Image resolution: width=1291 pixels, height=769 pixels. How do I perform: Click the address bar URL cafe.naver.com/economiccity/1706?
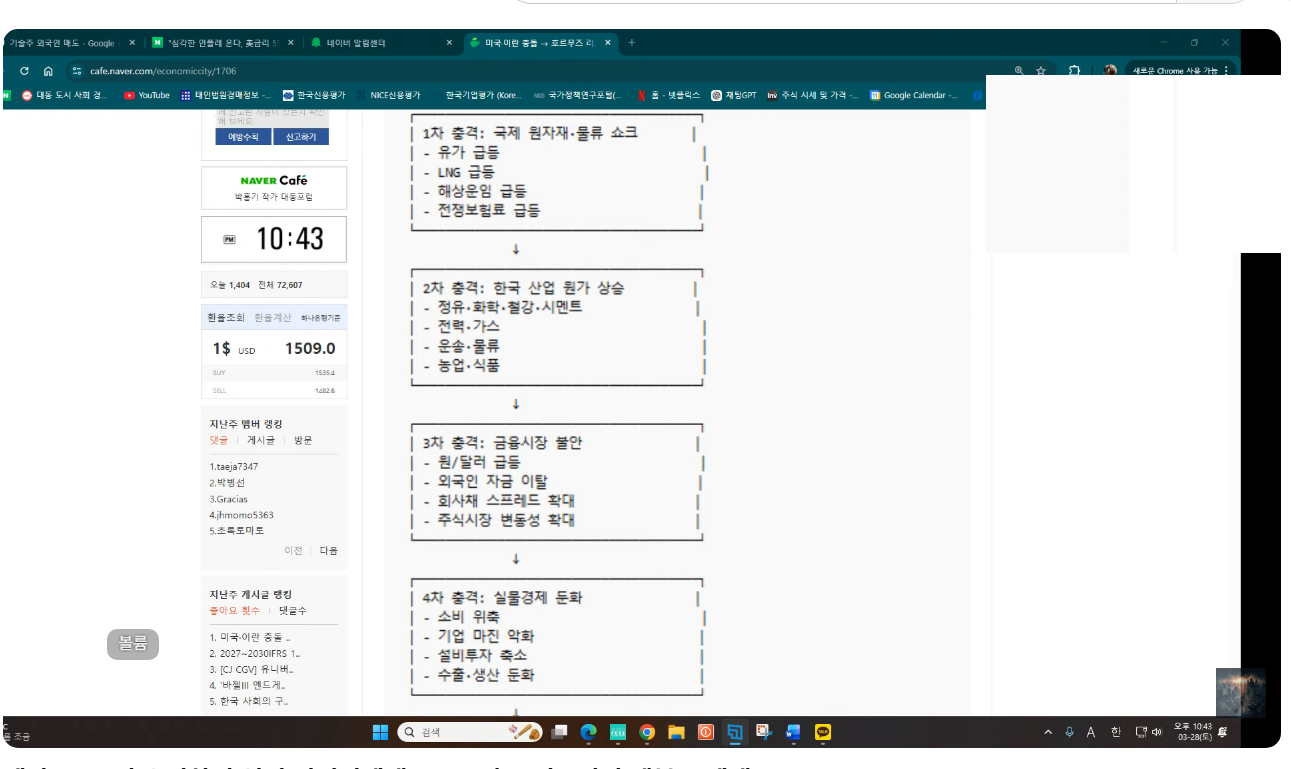pos(163,71)
